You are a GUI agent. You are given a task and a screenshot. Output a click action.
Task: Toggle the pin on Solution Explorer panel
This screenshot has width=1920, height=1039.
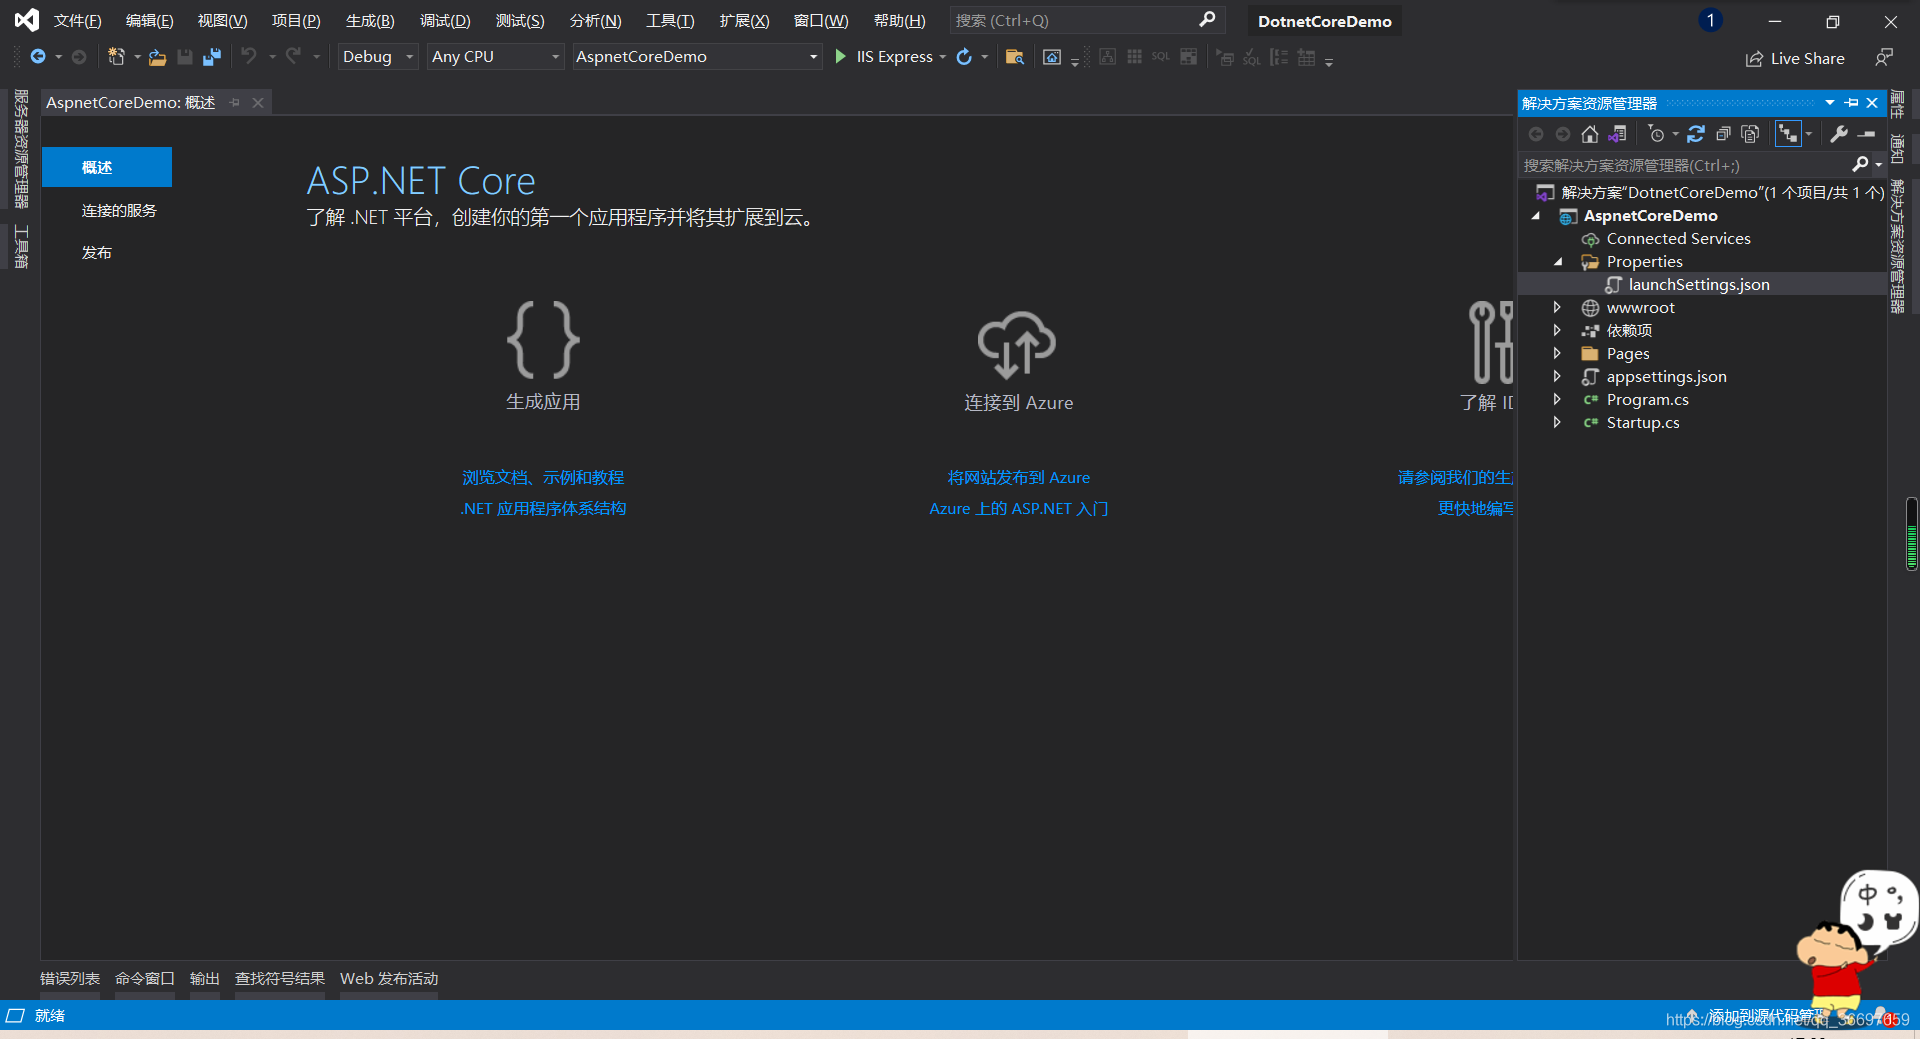pyautogui.click(x=1852, y=103)
